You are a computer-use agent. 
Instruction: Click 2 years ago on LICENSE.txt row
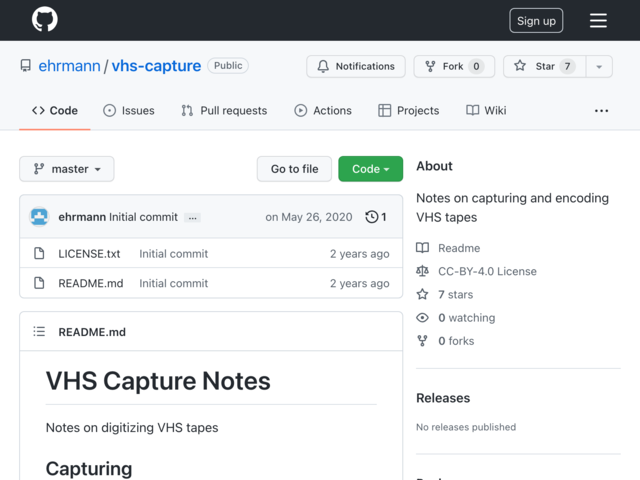[360, 253]
